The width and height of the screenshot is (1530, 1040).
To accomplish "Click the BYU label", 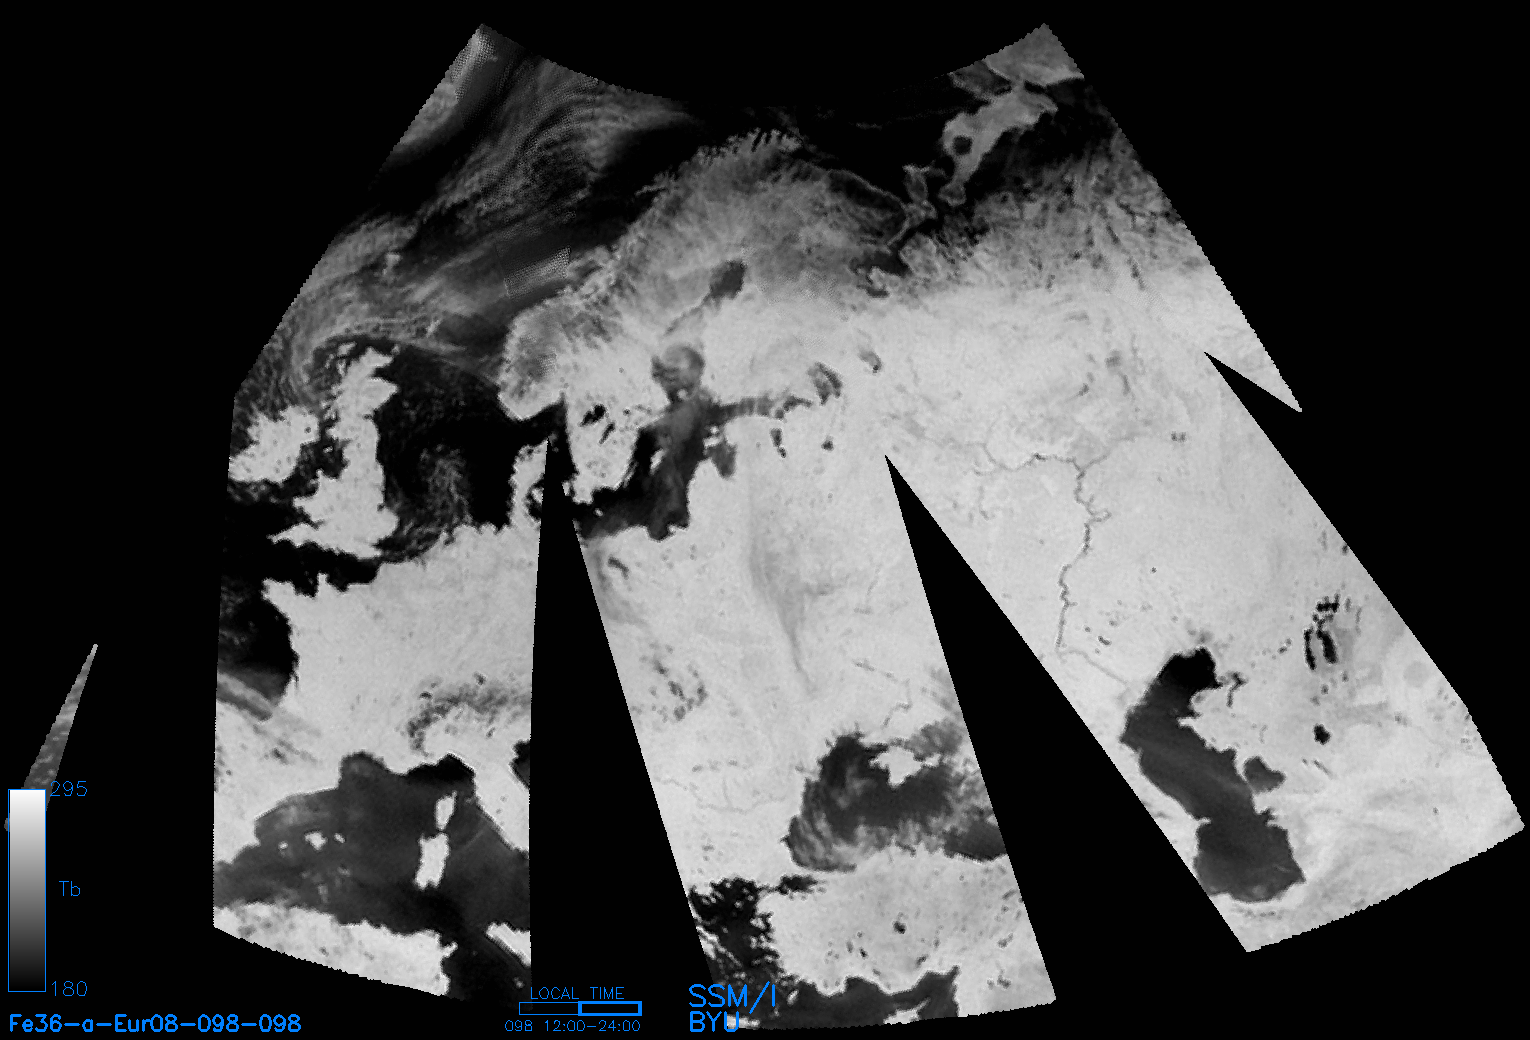I will [714, 1022].
